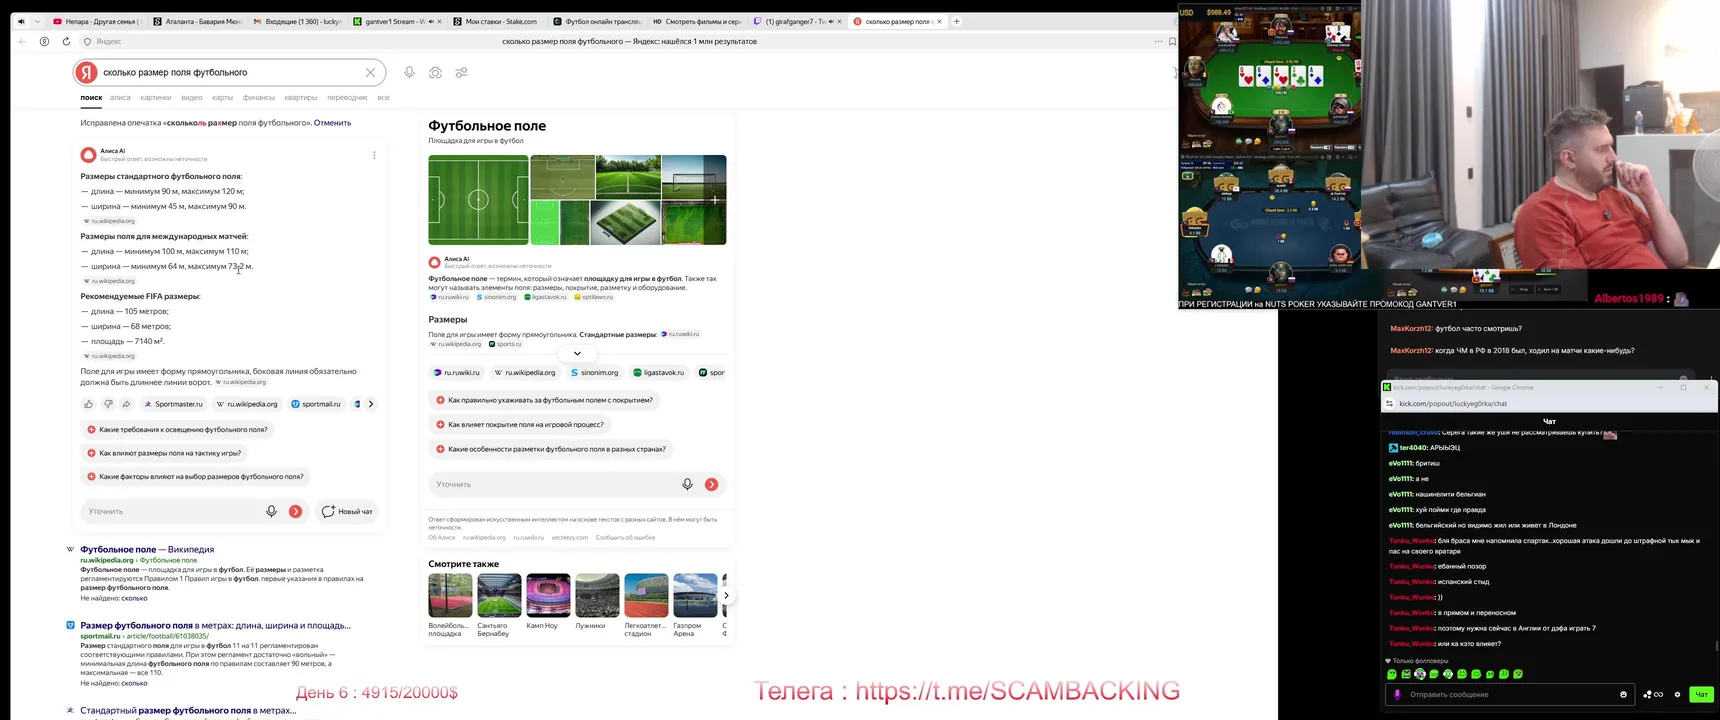Open Kick chat points infinity icon
The height and width of the screenshot is (720, 1720).
[1653, 694]
